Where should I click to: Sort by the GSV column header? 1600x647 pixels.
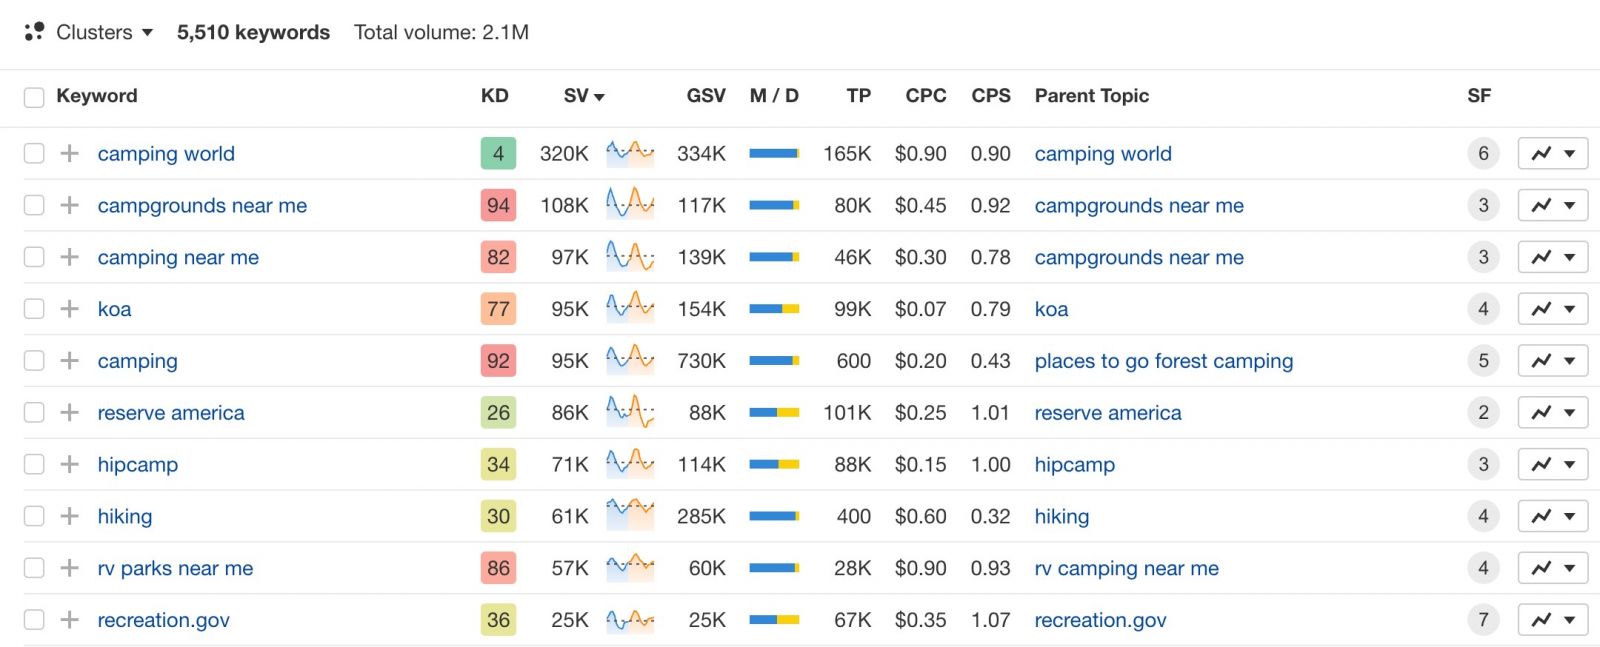[x=706, y=96]
